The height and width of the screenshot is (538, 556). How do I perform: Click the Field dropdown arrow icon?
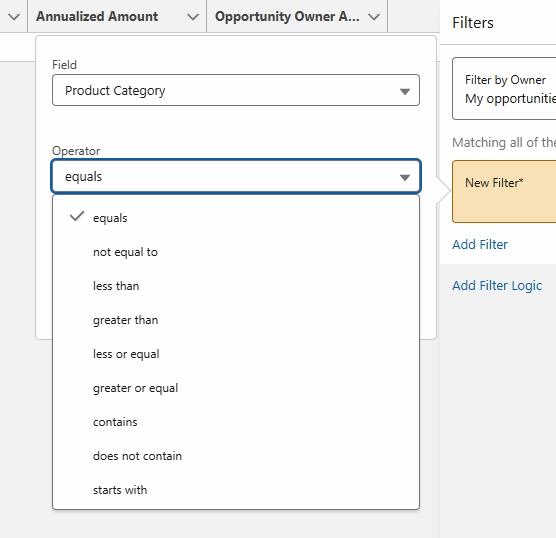(405, 91)
